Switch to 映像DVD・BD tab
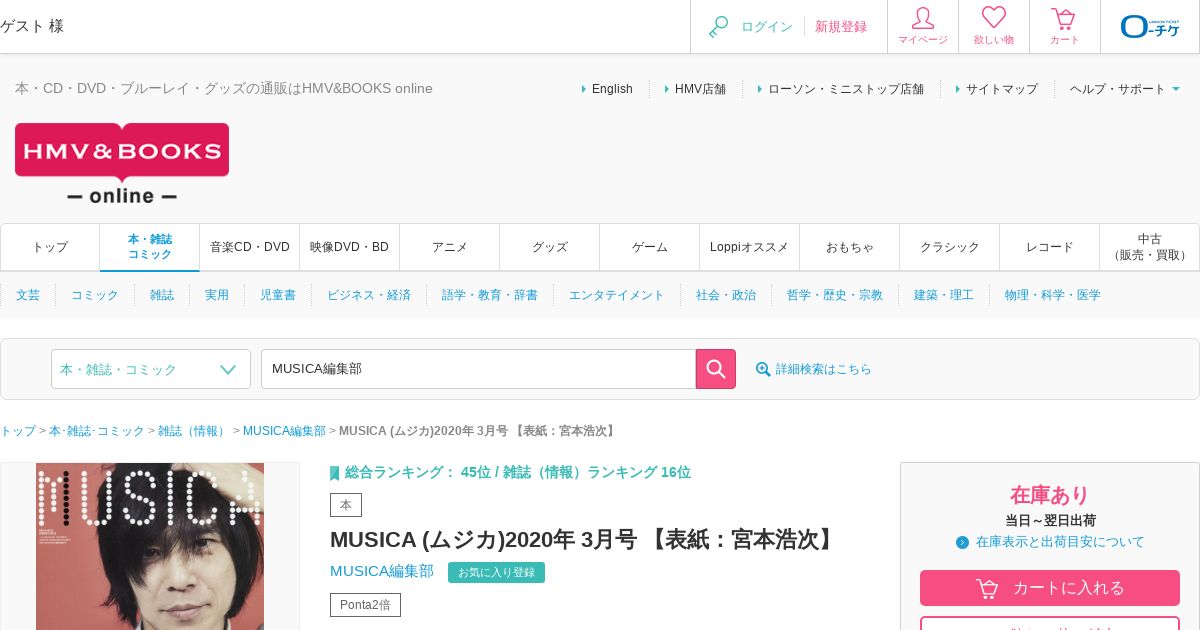Viewport: 1200px width, 630px height. point(350,247)
